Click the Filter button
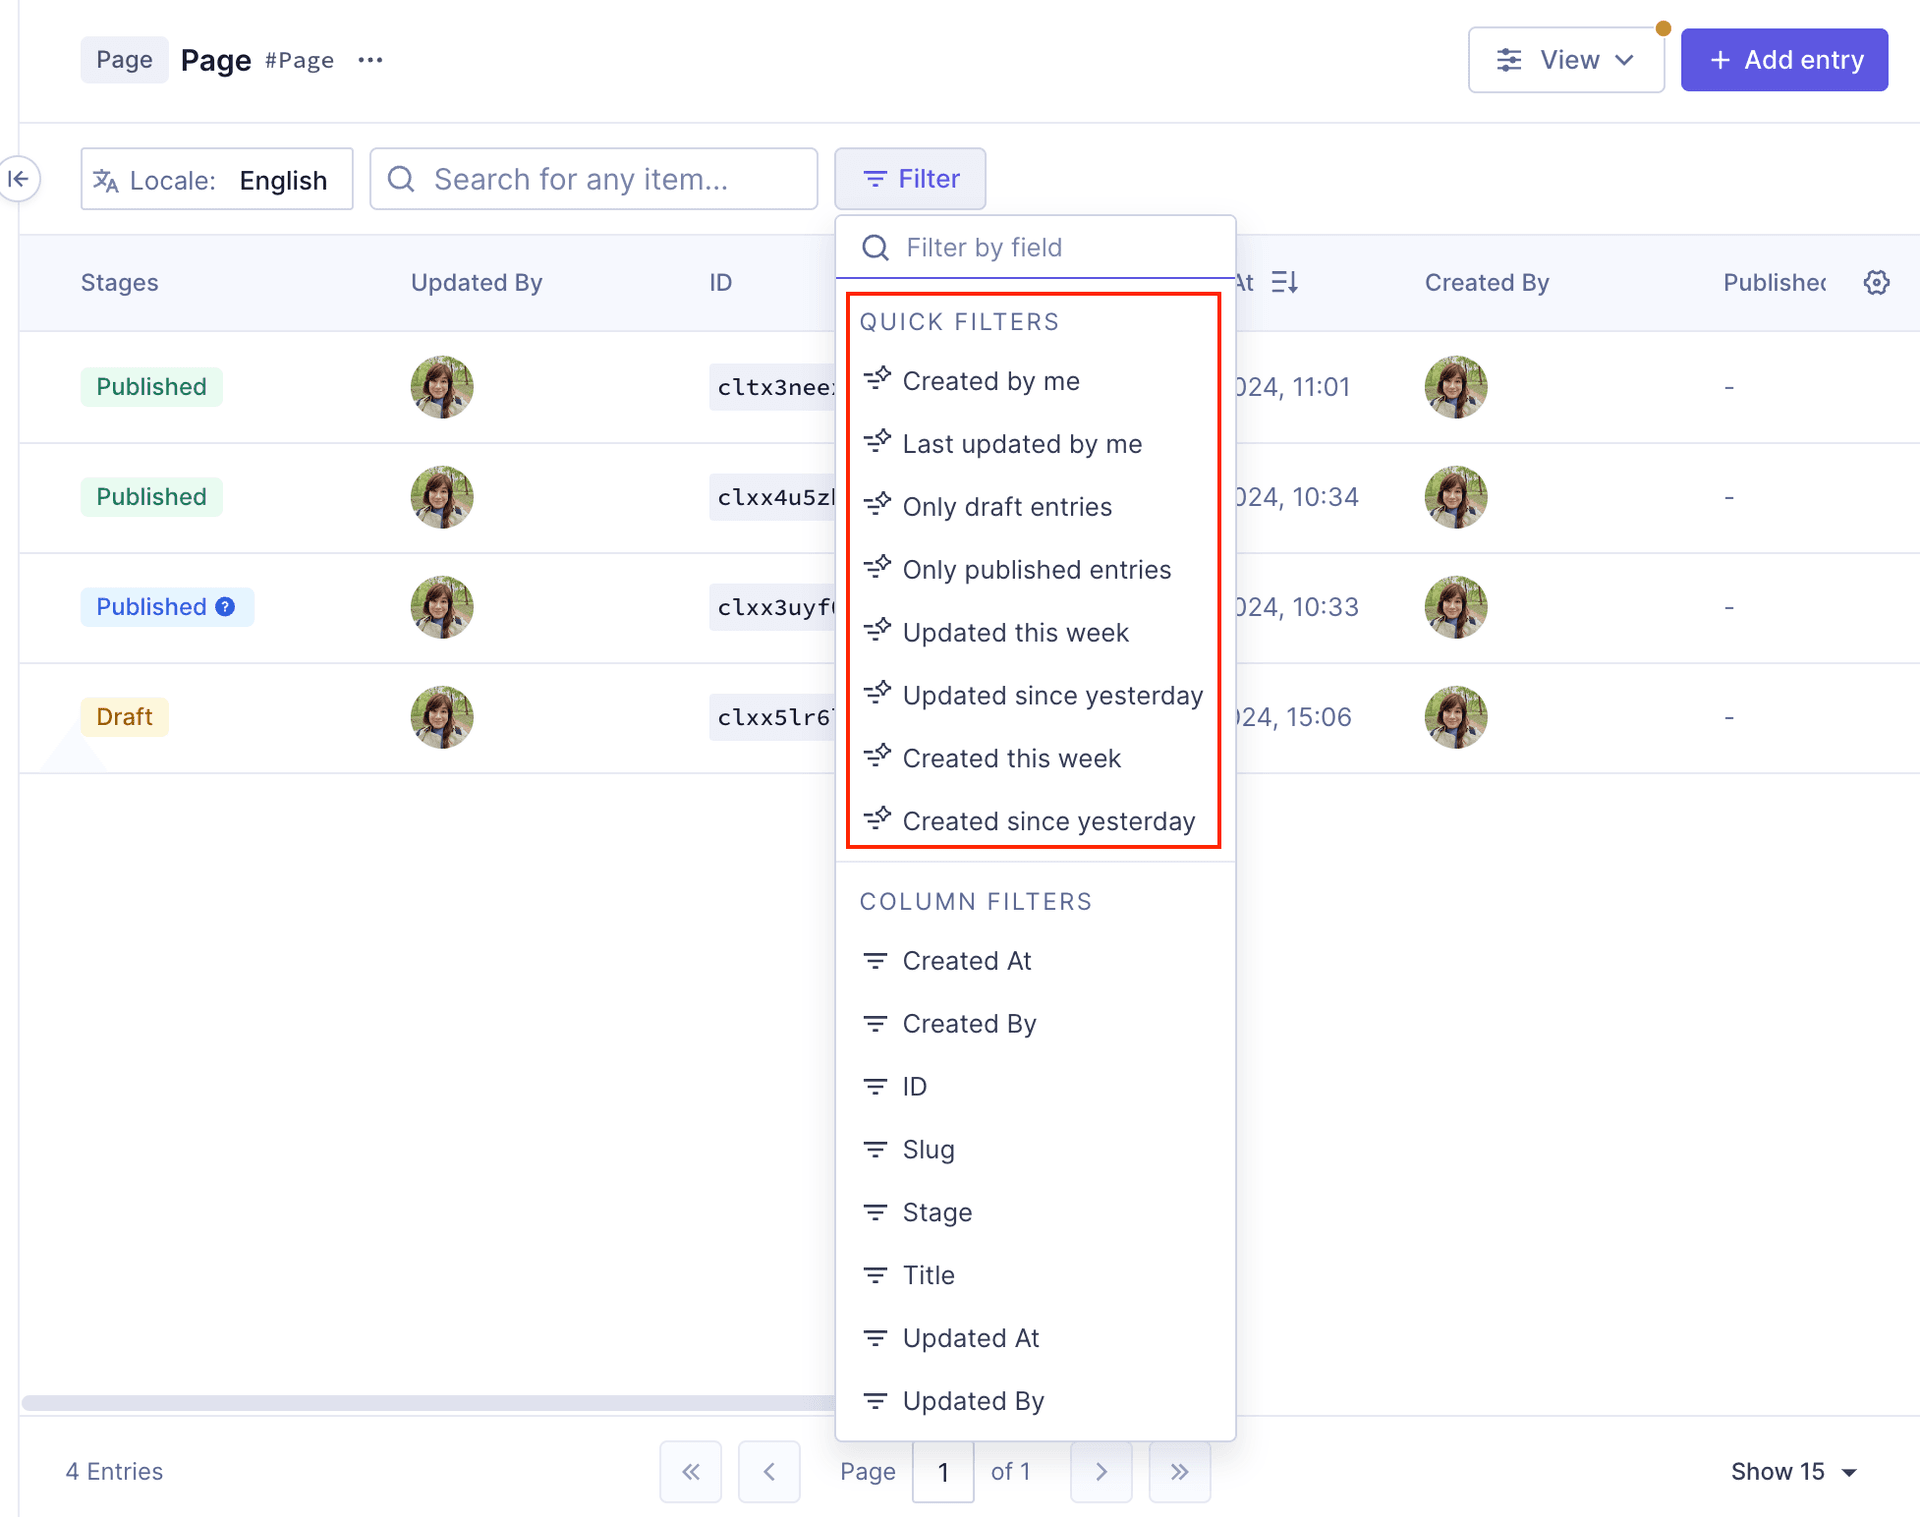The image size is (1920, 1517). (910, 179)
